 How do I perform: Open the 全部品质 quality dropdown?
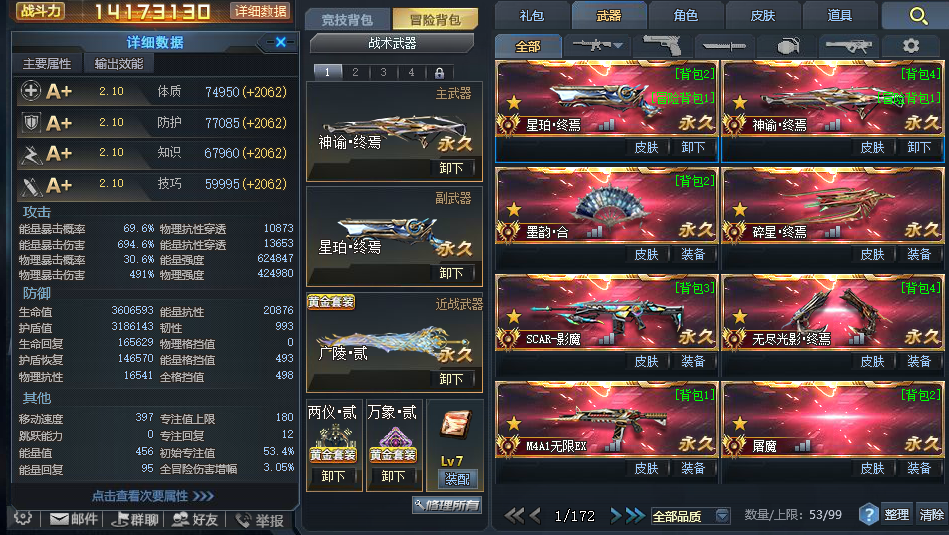[690, 516]
